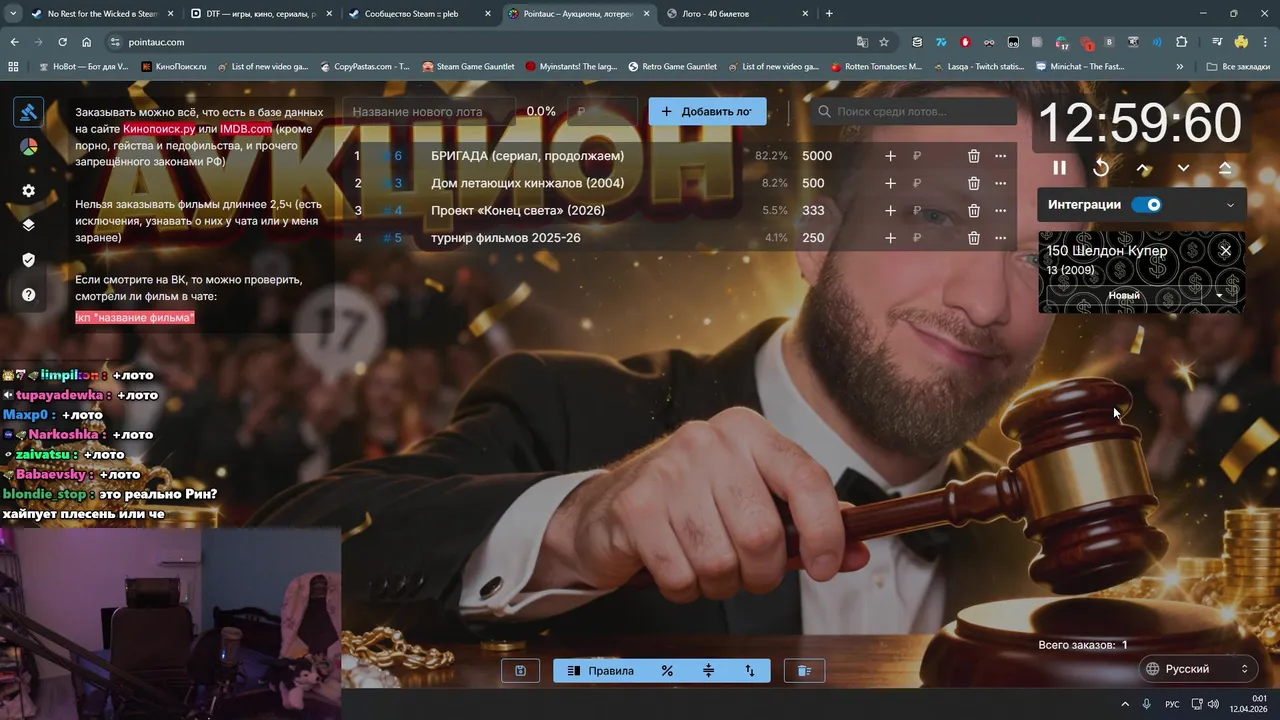Click the page translate icon in address bar

pos(862,42)
